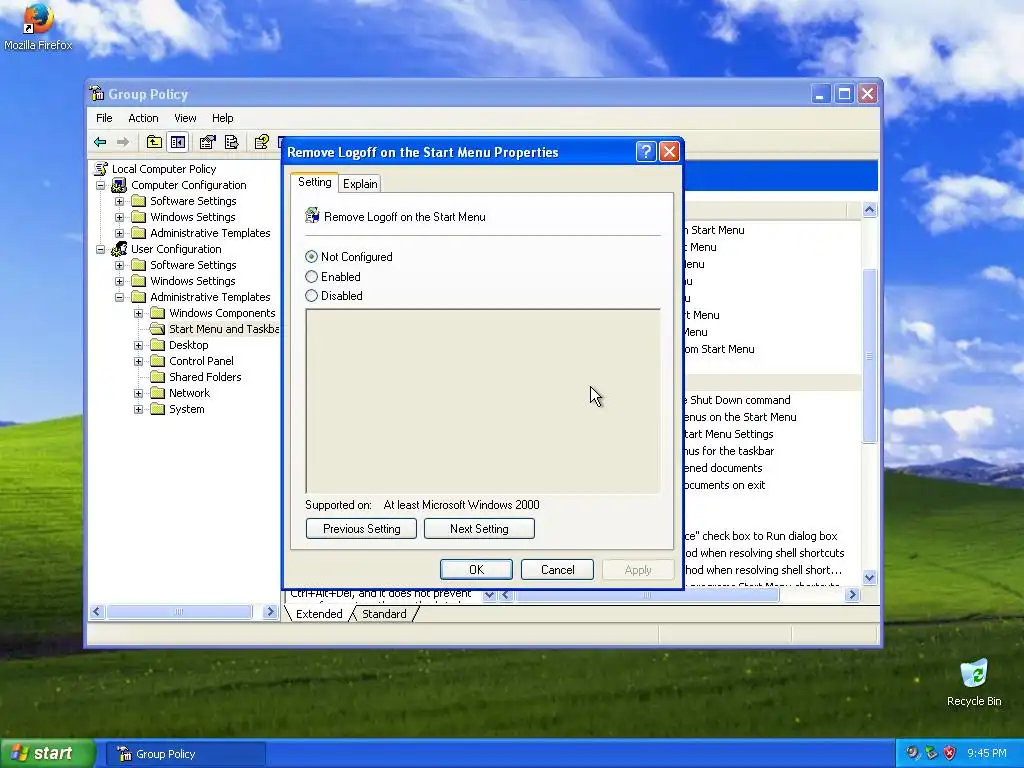This screenshot has height=768, width=1024.
Task: Select the Disabled radio button
Action: click(312, 296)
